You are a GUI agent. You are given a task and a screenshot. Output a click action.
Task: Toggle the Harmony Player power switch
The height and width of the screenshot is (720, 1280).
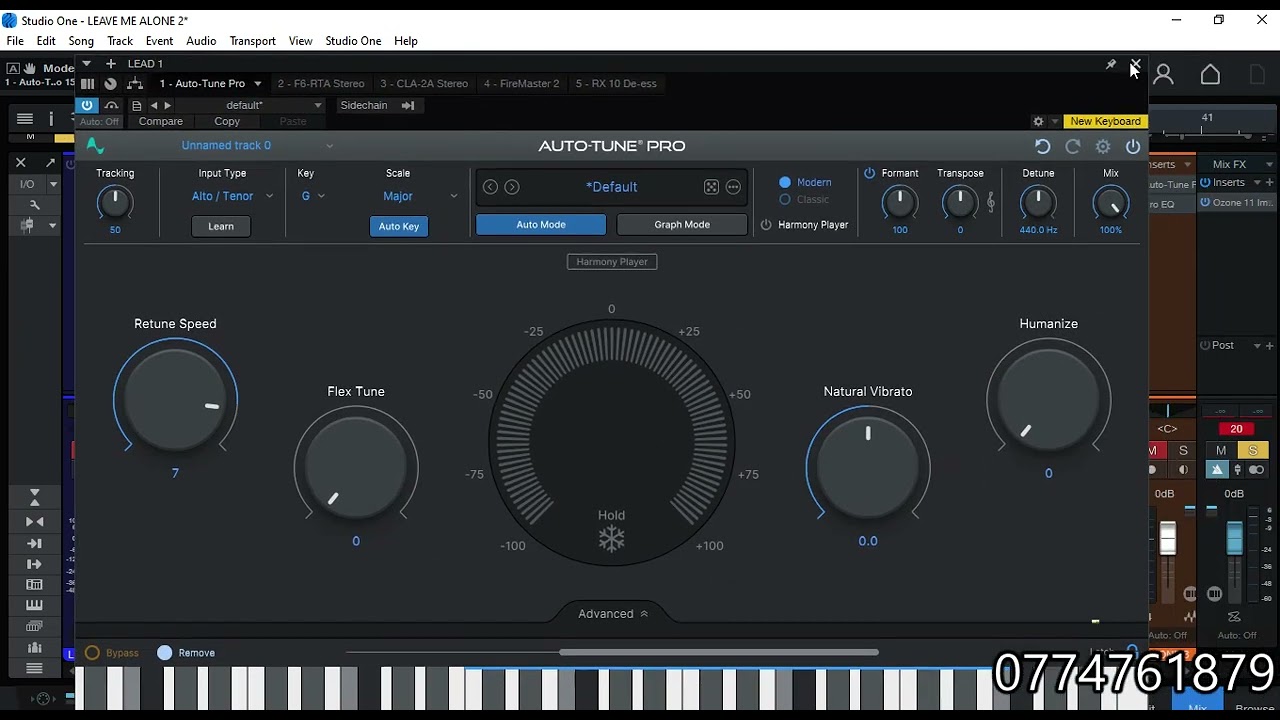(766, 225)
